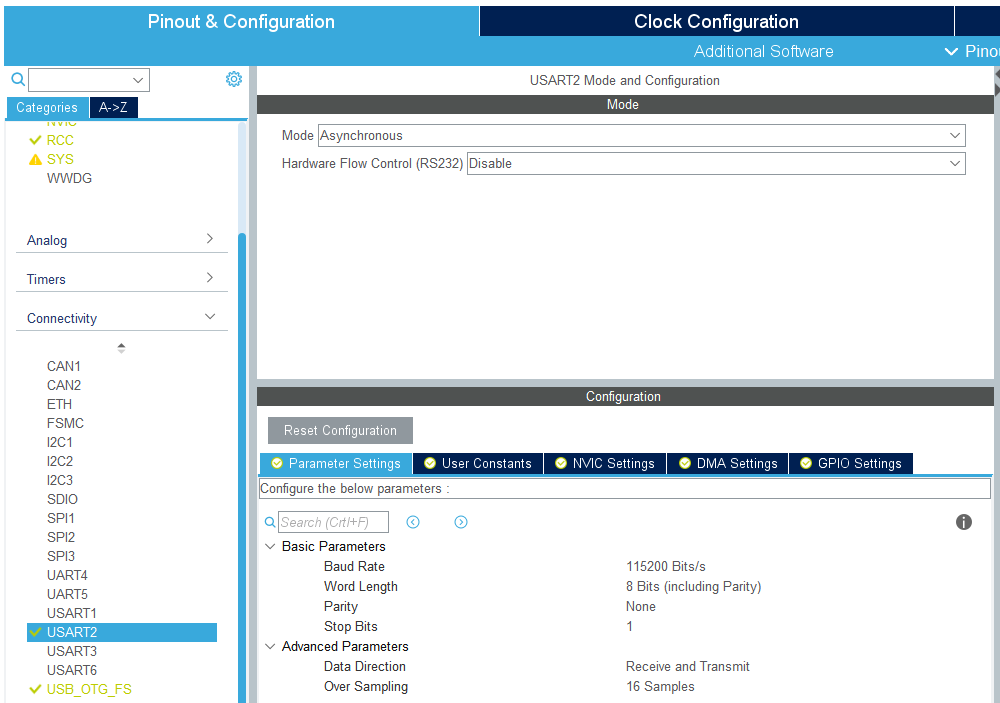
Task: Select SPI2 peripheral
Action: pos(61,538)
